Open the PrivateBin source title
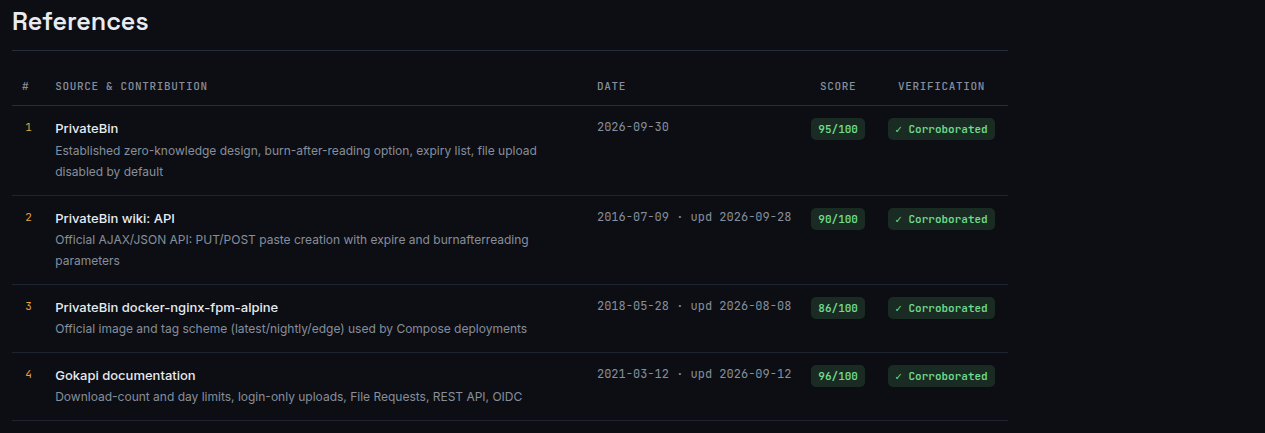Viewport: 1265px width, 433px height. [87, 129]
